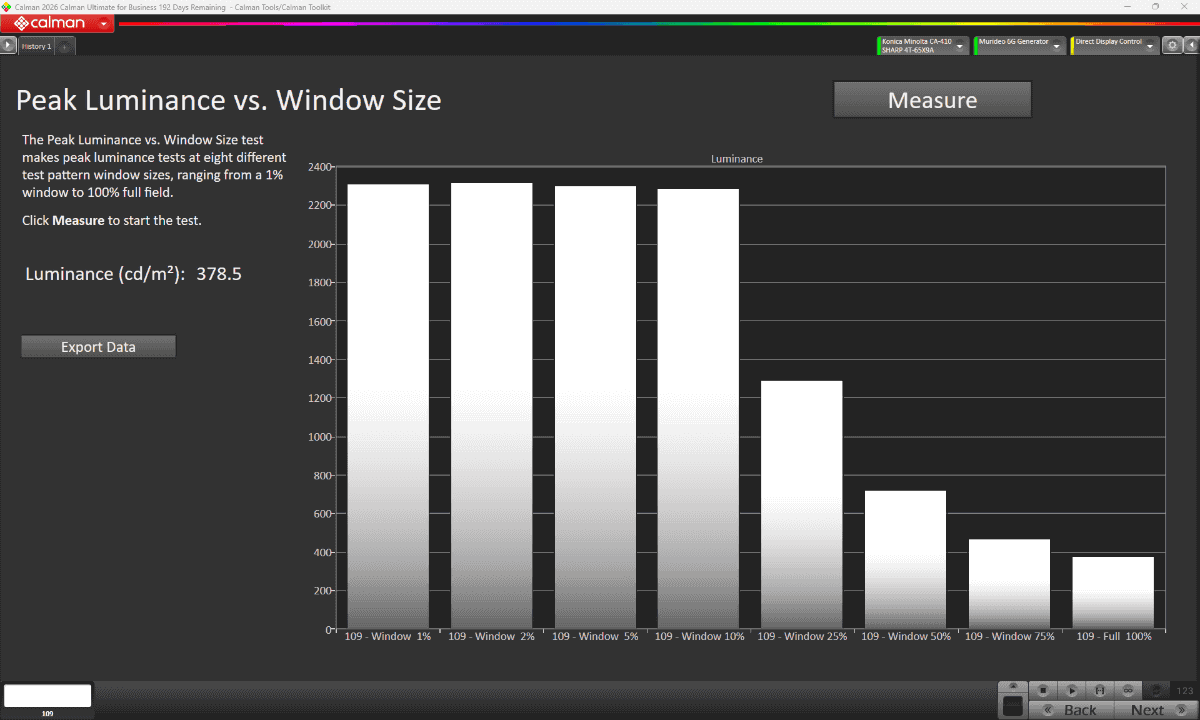Viewport: 1200px width, 720px height.
Task: Click the Window 10% luminance bar
Action: (698, 409)
